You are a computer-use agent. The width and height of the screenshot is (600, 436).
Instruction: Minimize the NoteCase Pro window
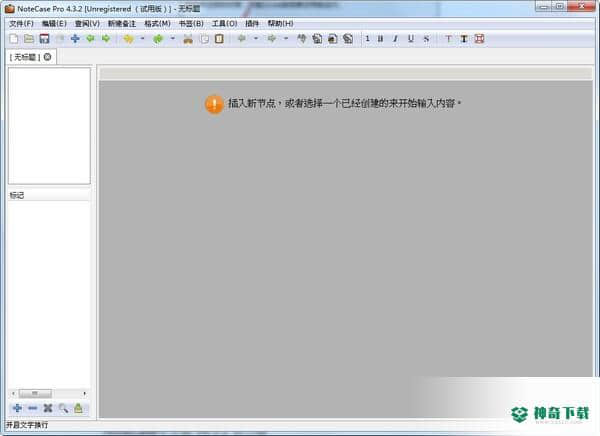point(543,6)
